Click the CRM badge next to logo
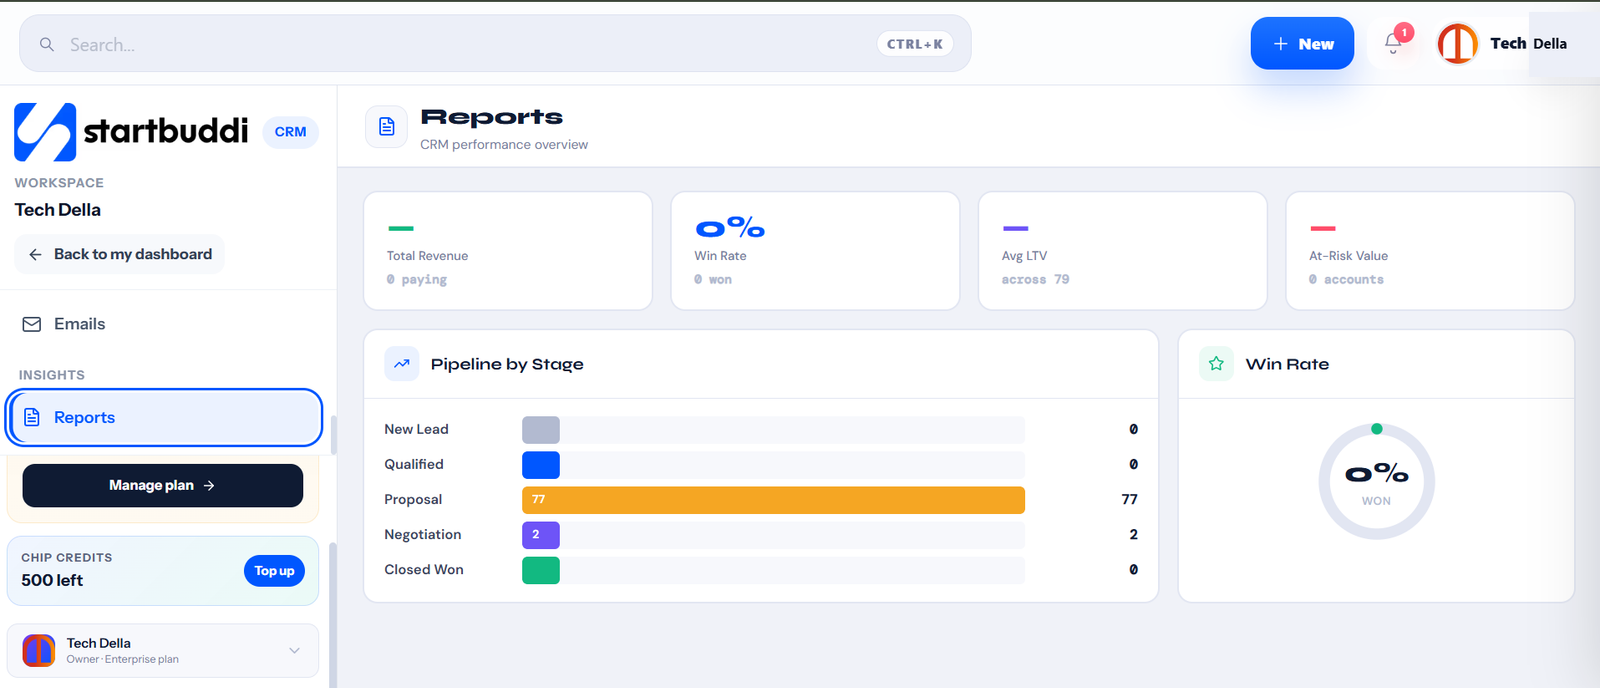This screenshot has height=688, width=1600. [x=290, y=132]
